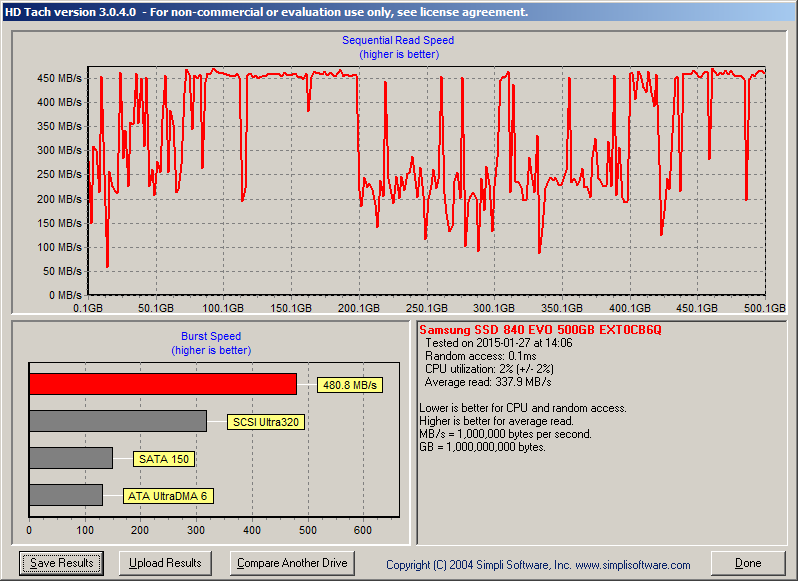The height and width of the screenshot is (581, 798).
Task: Click the HD Tach title bar
Action: point(399,12)
